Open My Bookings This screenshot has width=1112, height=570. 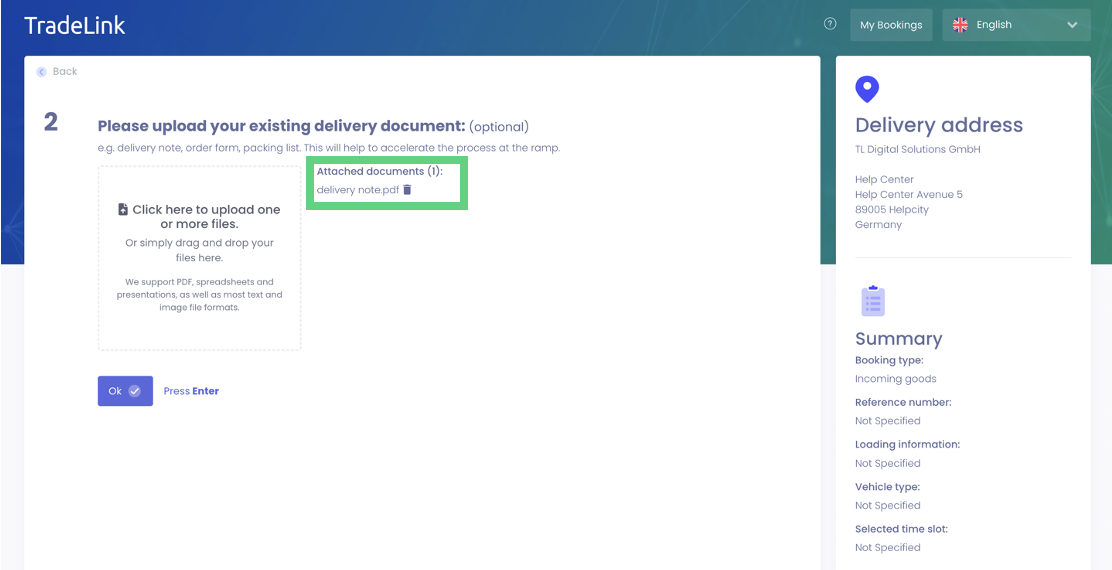891,25
